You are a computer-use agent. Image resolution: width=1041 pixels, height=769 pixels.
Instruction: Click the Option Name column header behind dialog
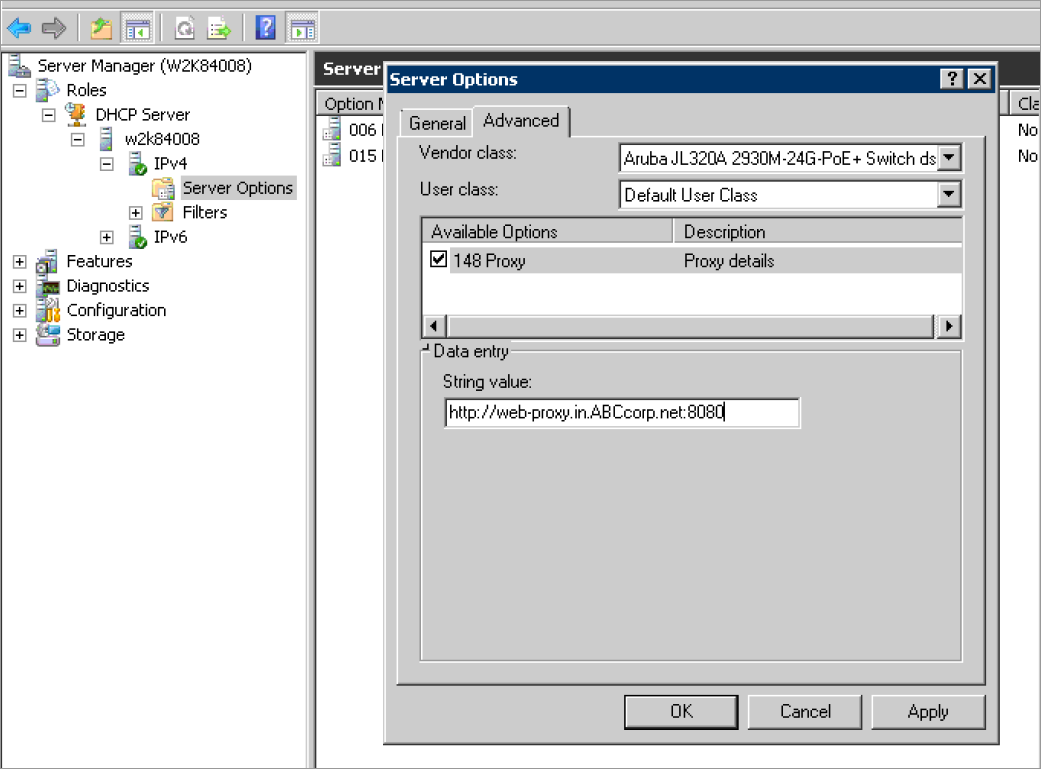pyautogui.click(x=351, y=104)
